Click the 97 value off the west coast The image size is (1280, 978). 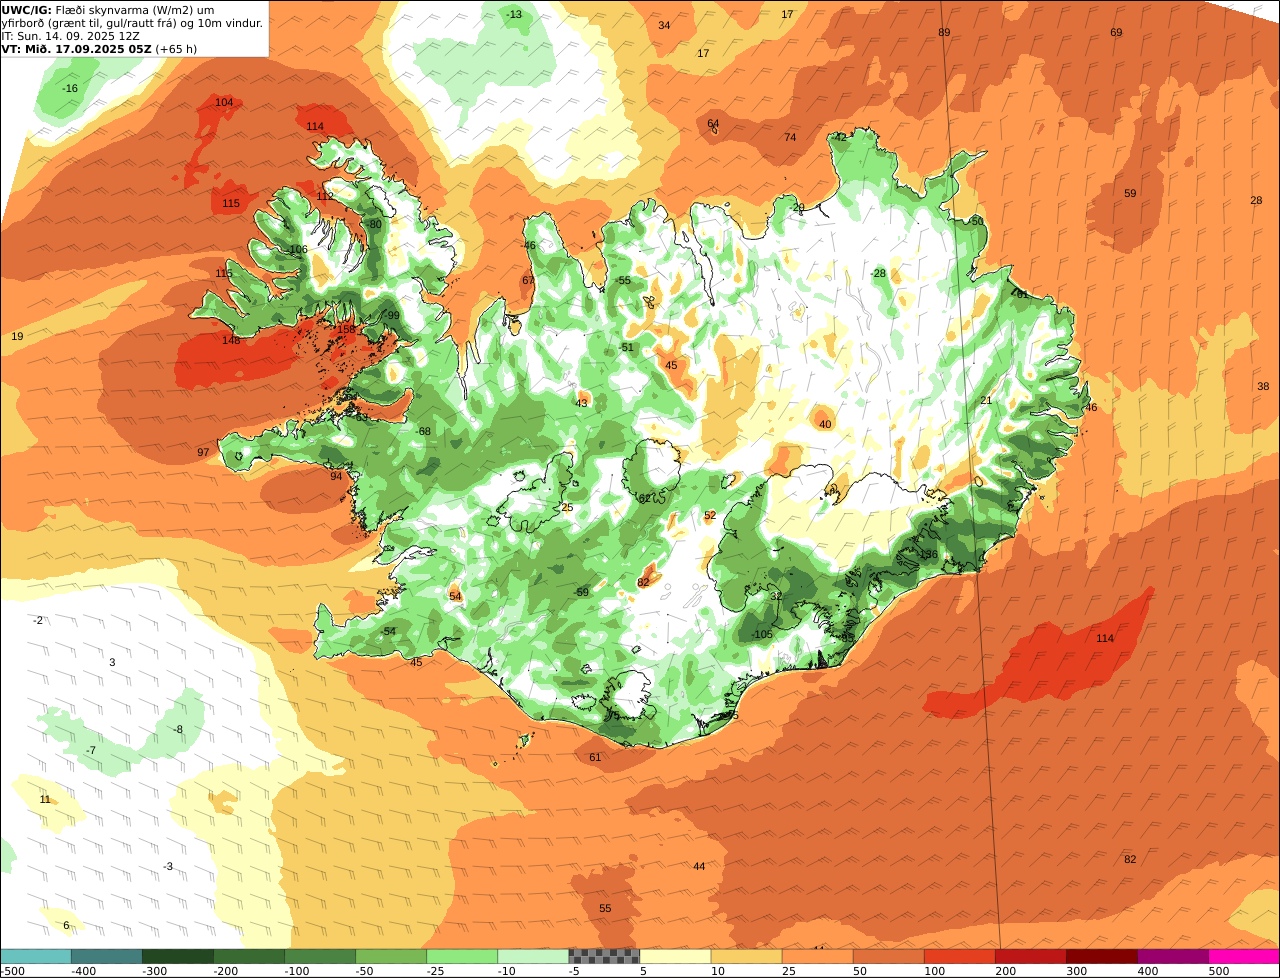203,453
